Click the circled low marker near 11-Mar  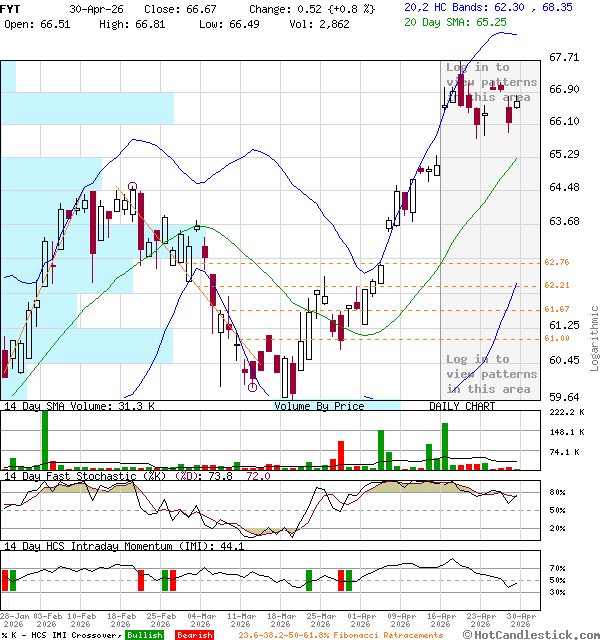coord(253,385)
